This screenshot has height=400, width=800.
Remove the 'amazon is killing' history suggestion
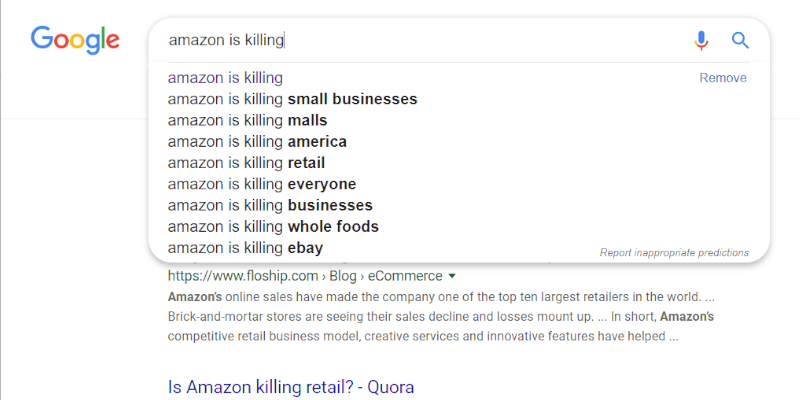[722, 78]
